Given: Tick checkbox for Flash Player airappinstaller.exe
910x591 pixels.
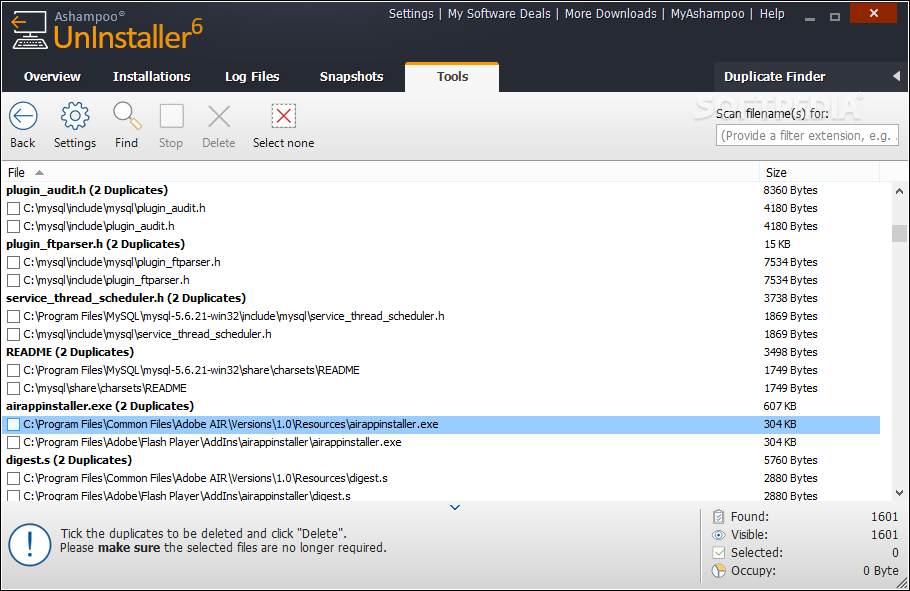Looking at the screenshot, I should coord(13,442).
